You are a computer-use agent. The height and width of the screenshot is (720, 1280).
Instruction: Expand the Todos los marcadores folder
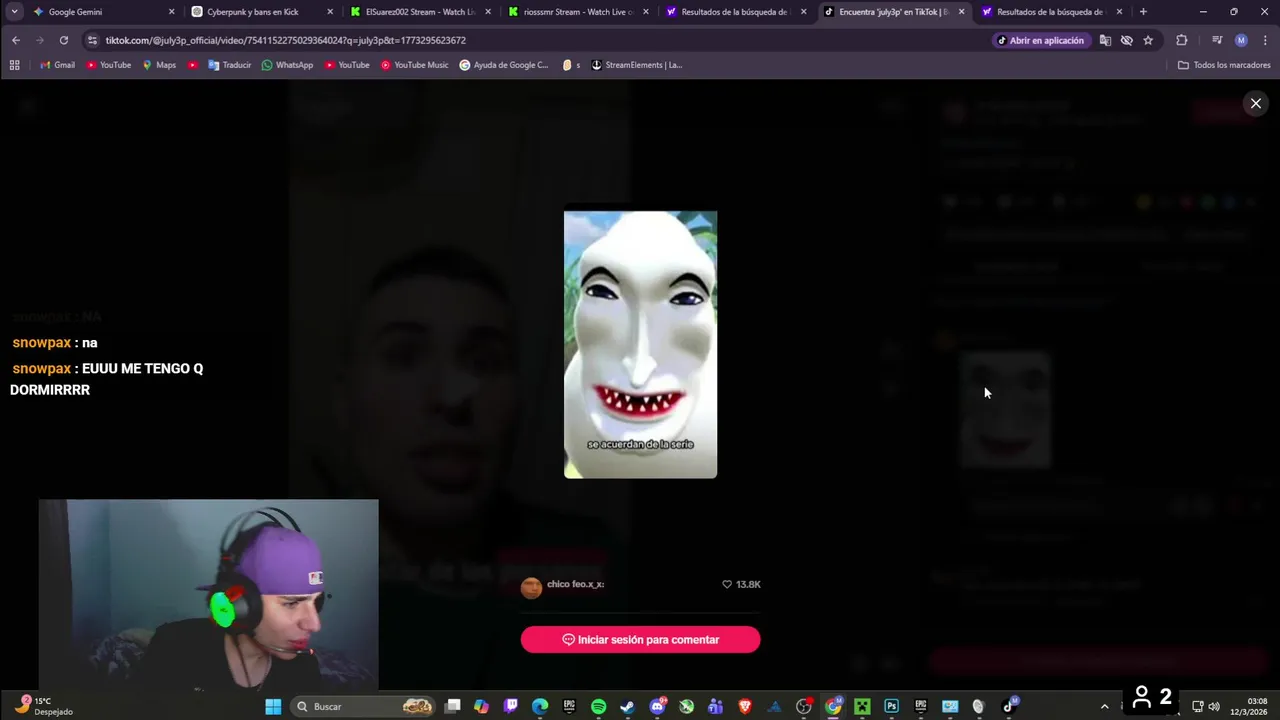pyautogui.click(x=1224, y=65)
